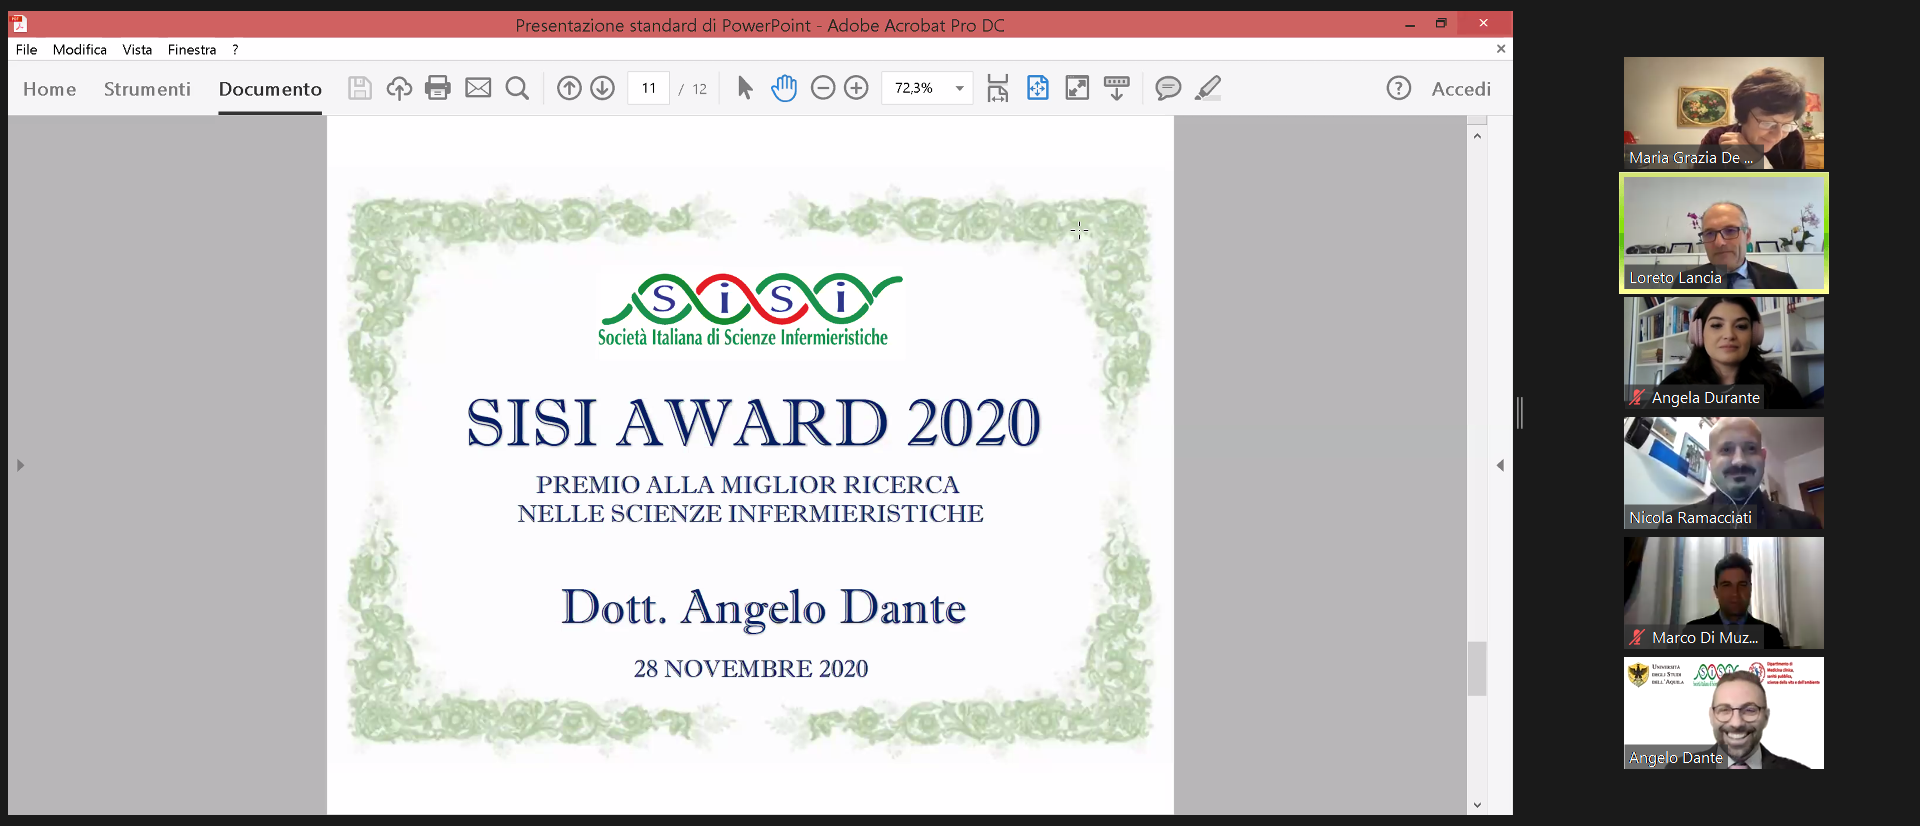Image resolution: width=1920 pixels, height=826 pixels.
Task: Click the scrollbar down arrow
Action: [1477, 805]
